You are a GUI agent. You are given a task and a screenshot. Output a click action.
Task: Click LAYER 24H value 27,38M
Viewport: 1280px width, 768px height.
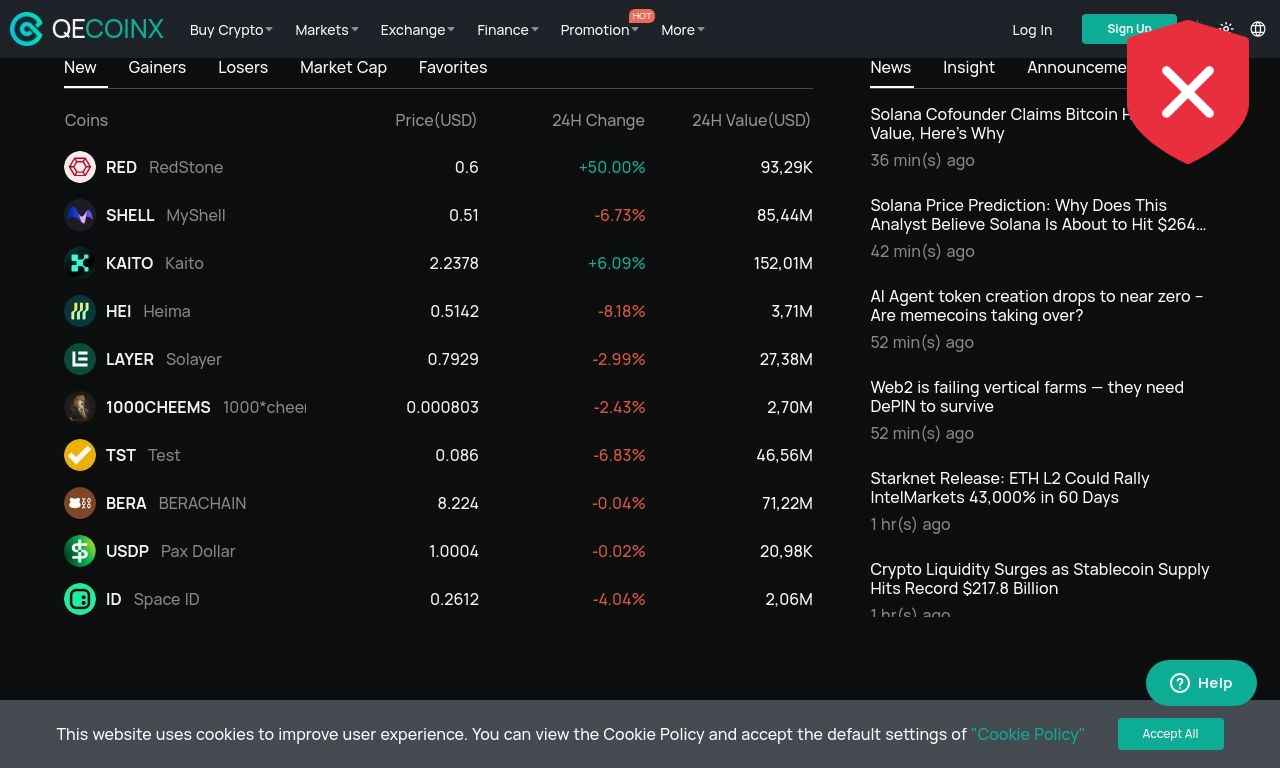786,359
